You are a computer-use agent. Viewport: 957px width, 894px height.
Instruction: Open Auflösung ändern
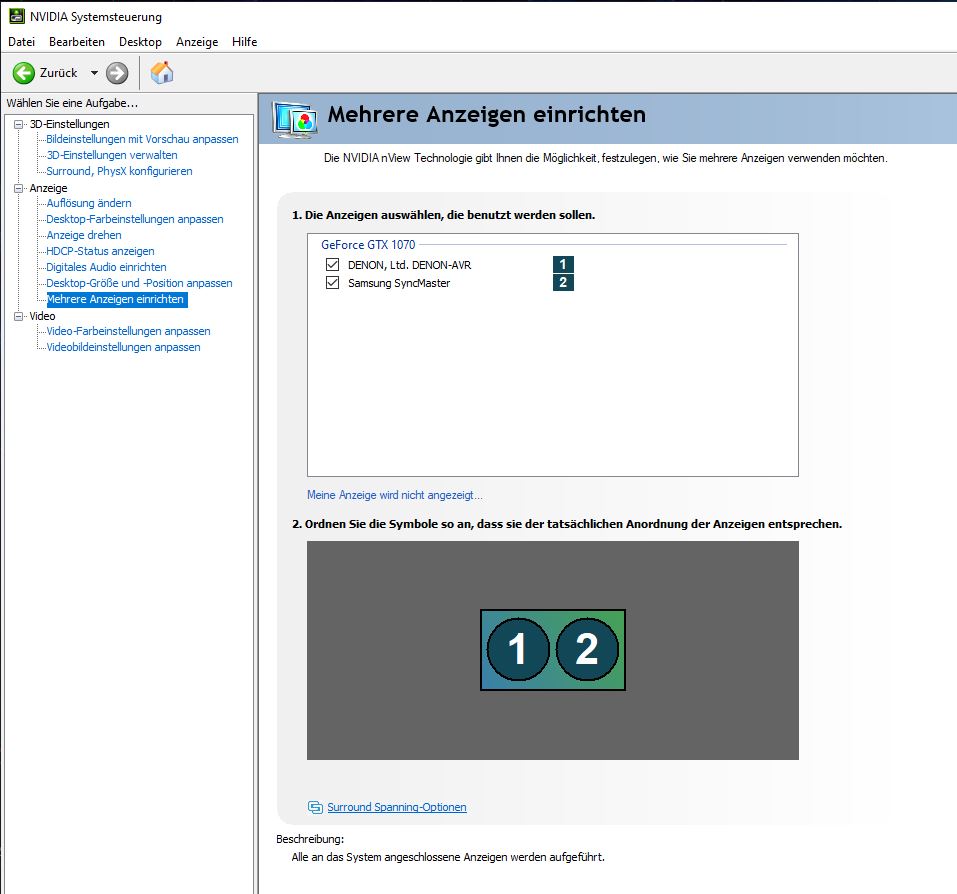[x=89, y=203]
